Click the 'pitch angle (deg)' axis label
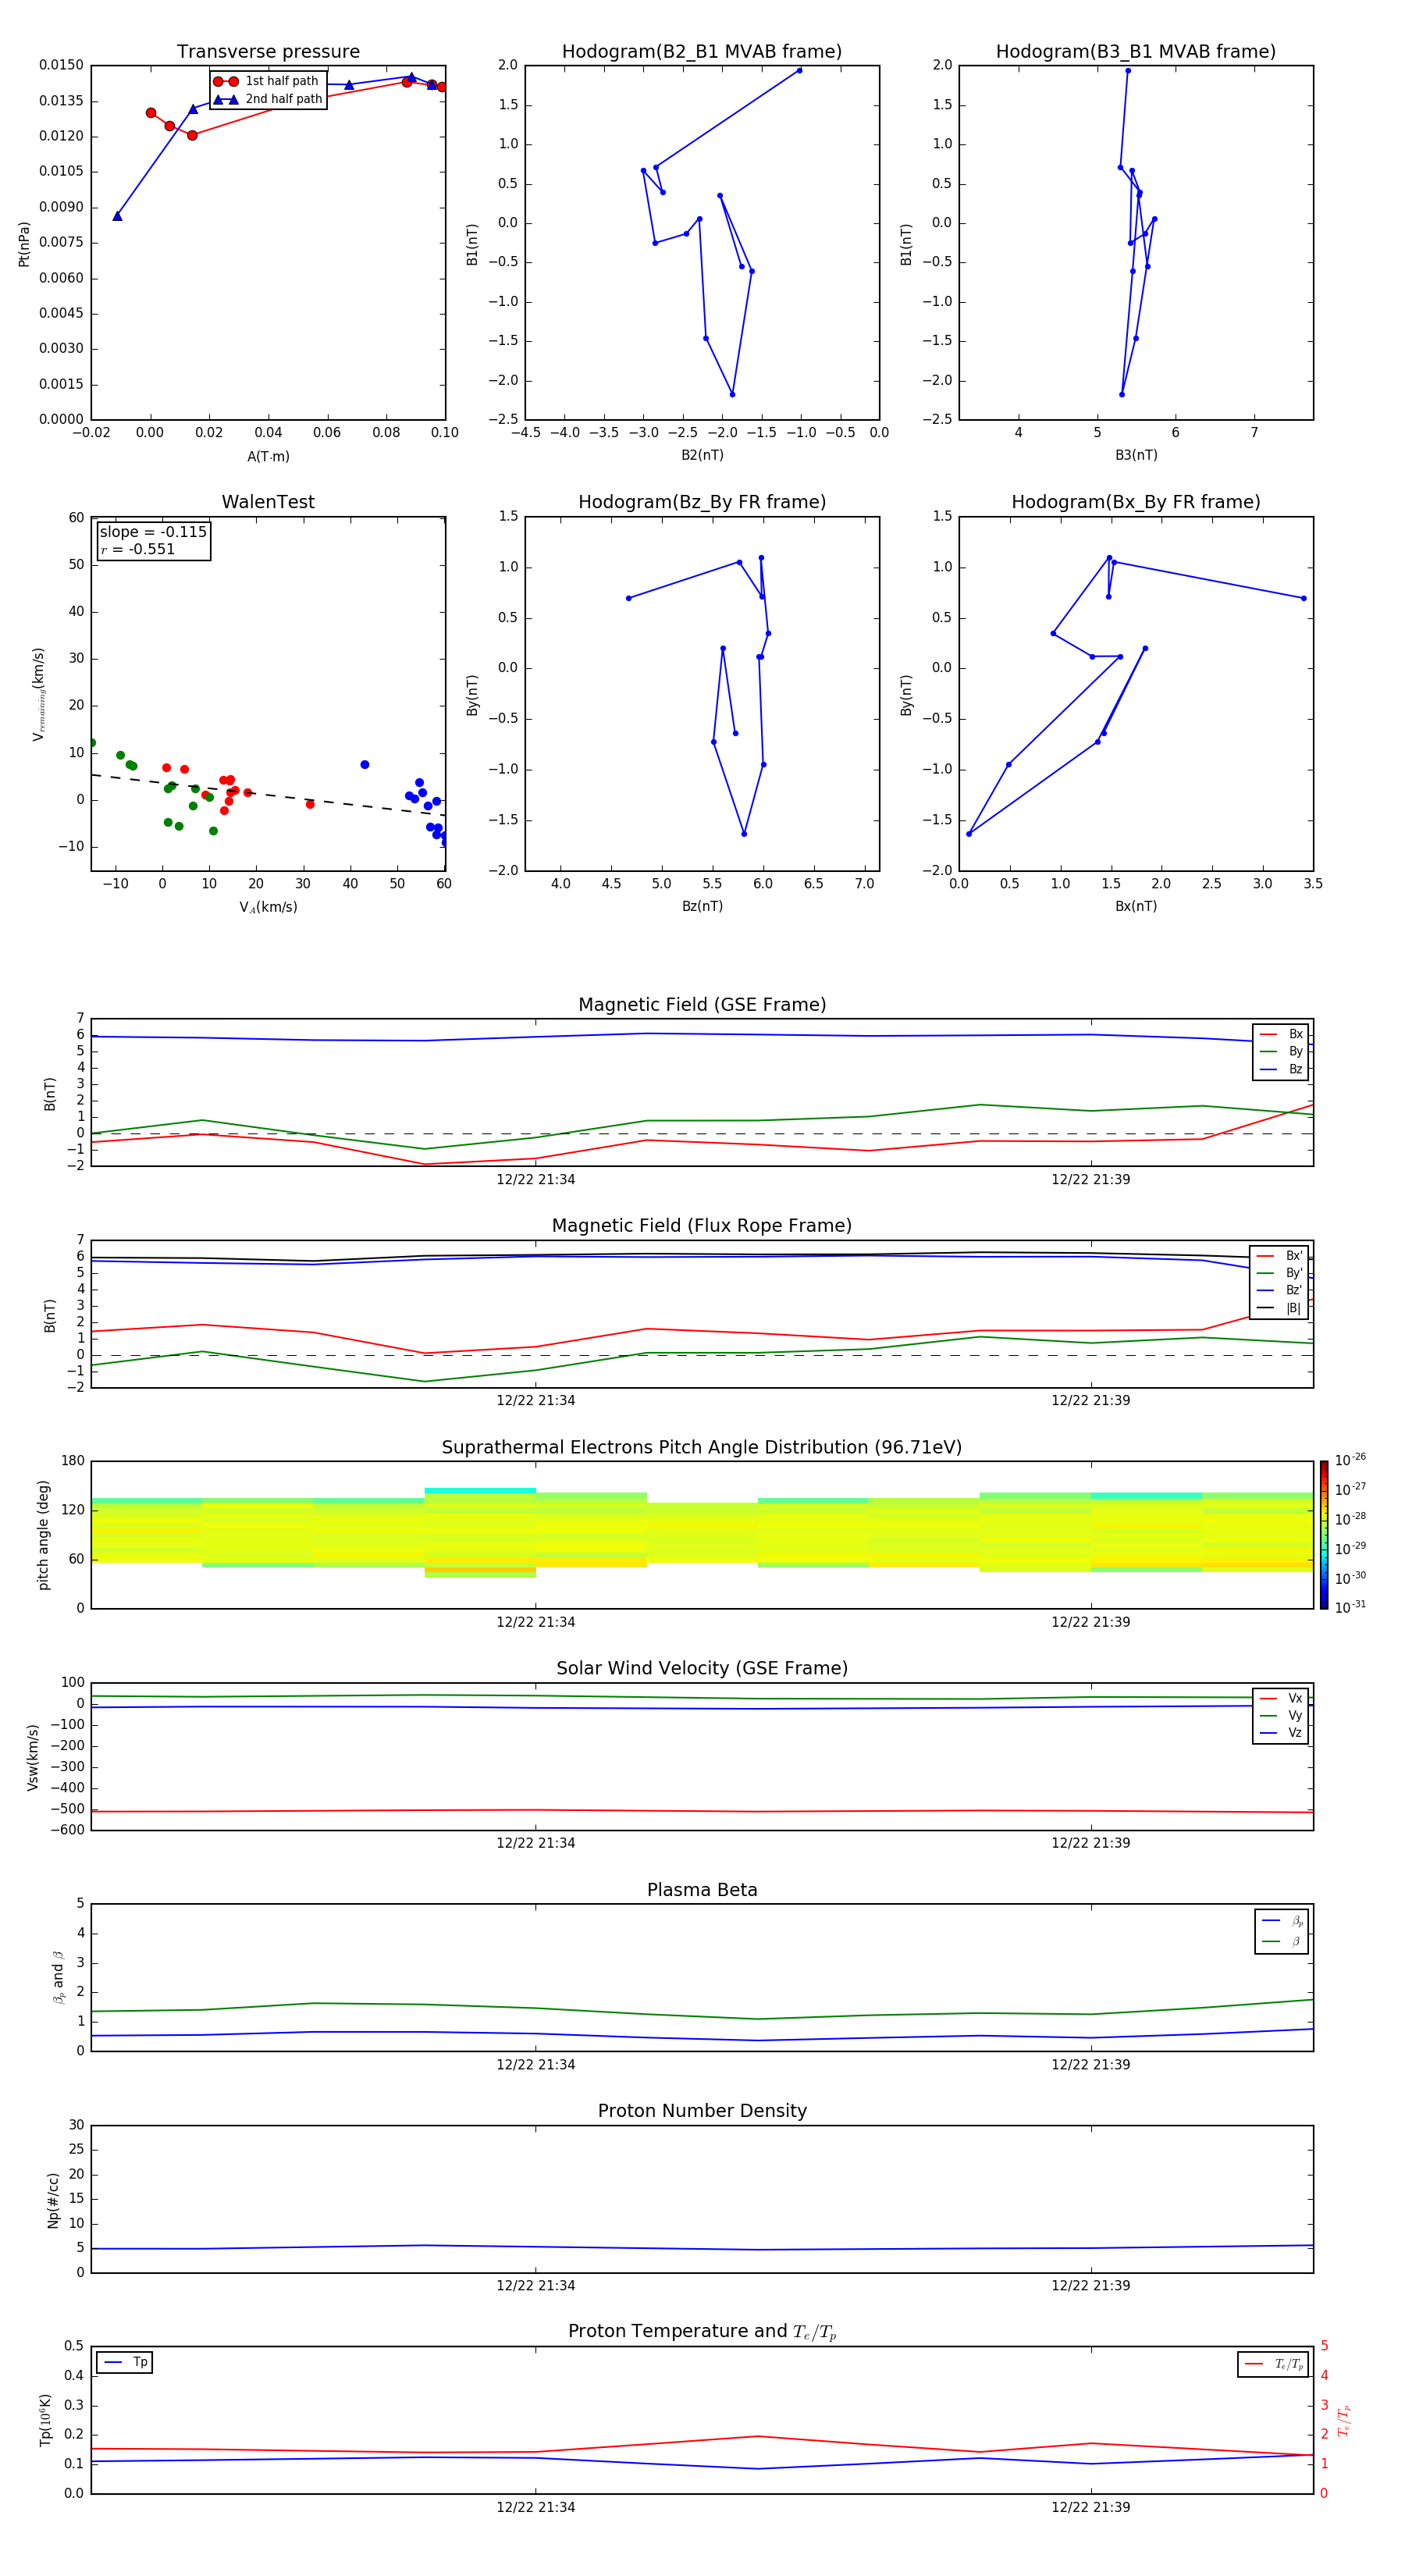 point(43,1535)
